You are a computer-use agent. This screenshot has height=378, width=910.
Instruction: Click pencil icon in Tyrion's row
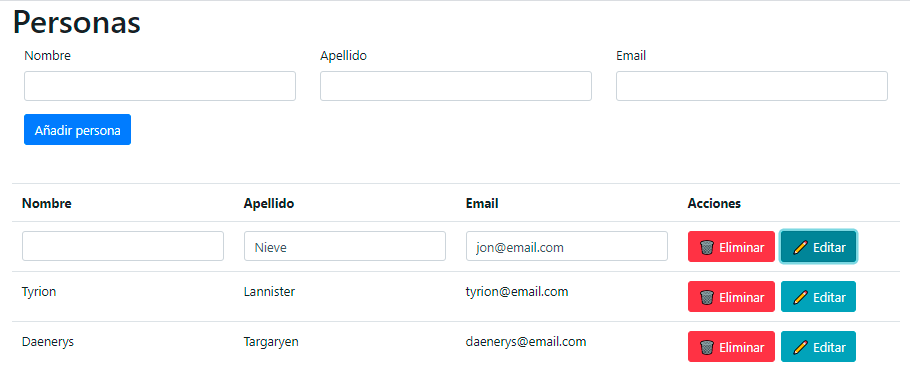pyautogui.click(x=800, y=297)
